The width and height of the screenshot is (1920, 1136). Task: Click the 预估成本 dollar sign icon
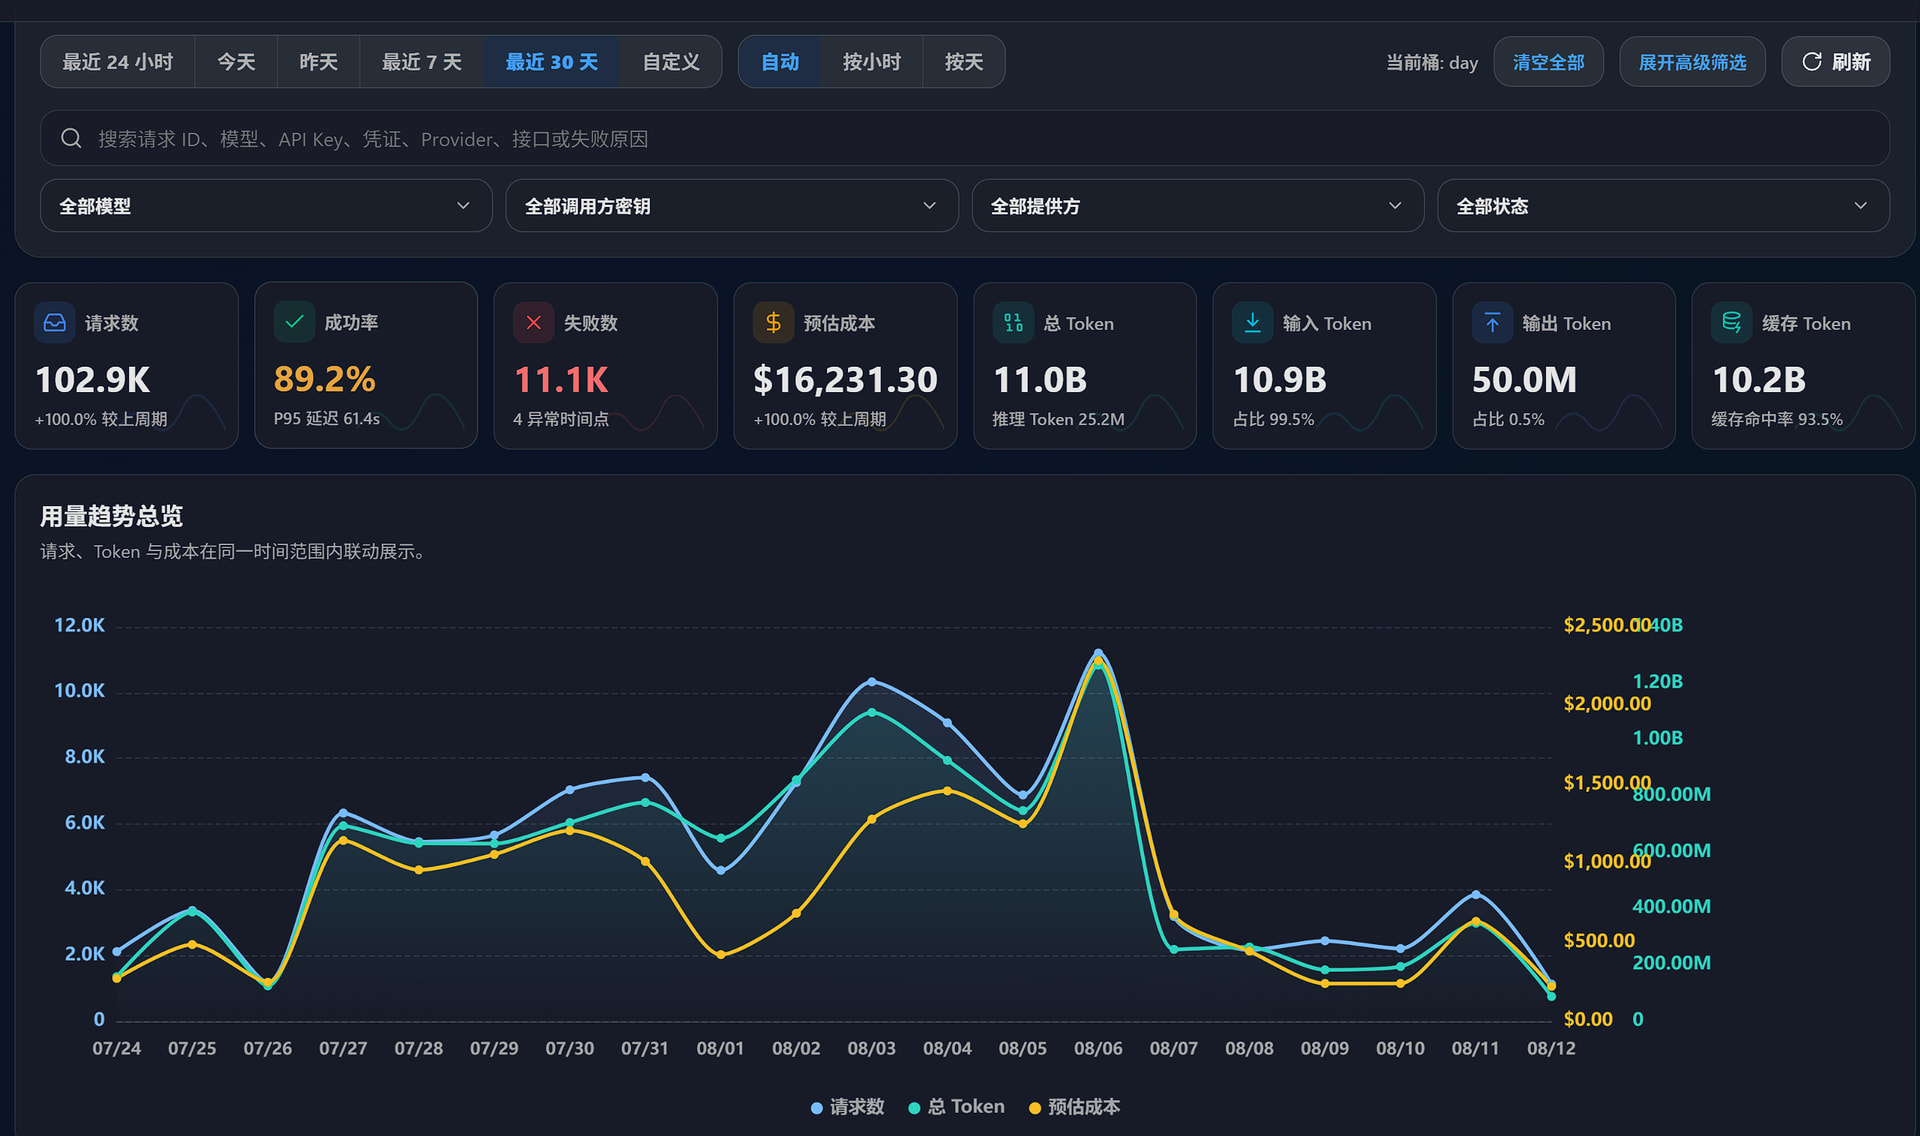coord(773,323)
